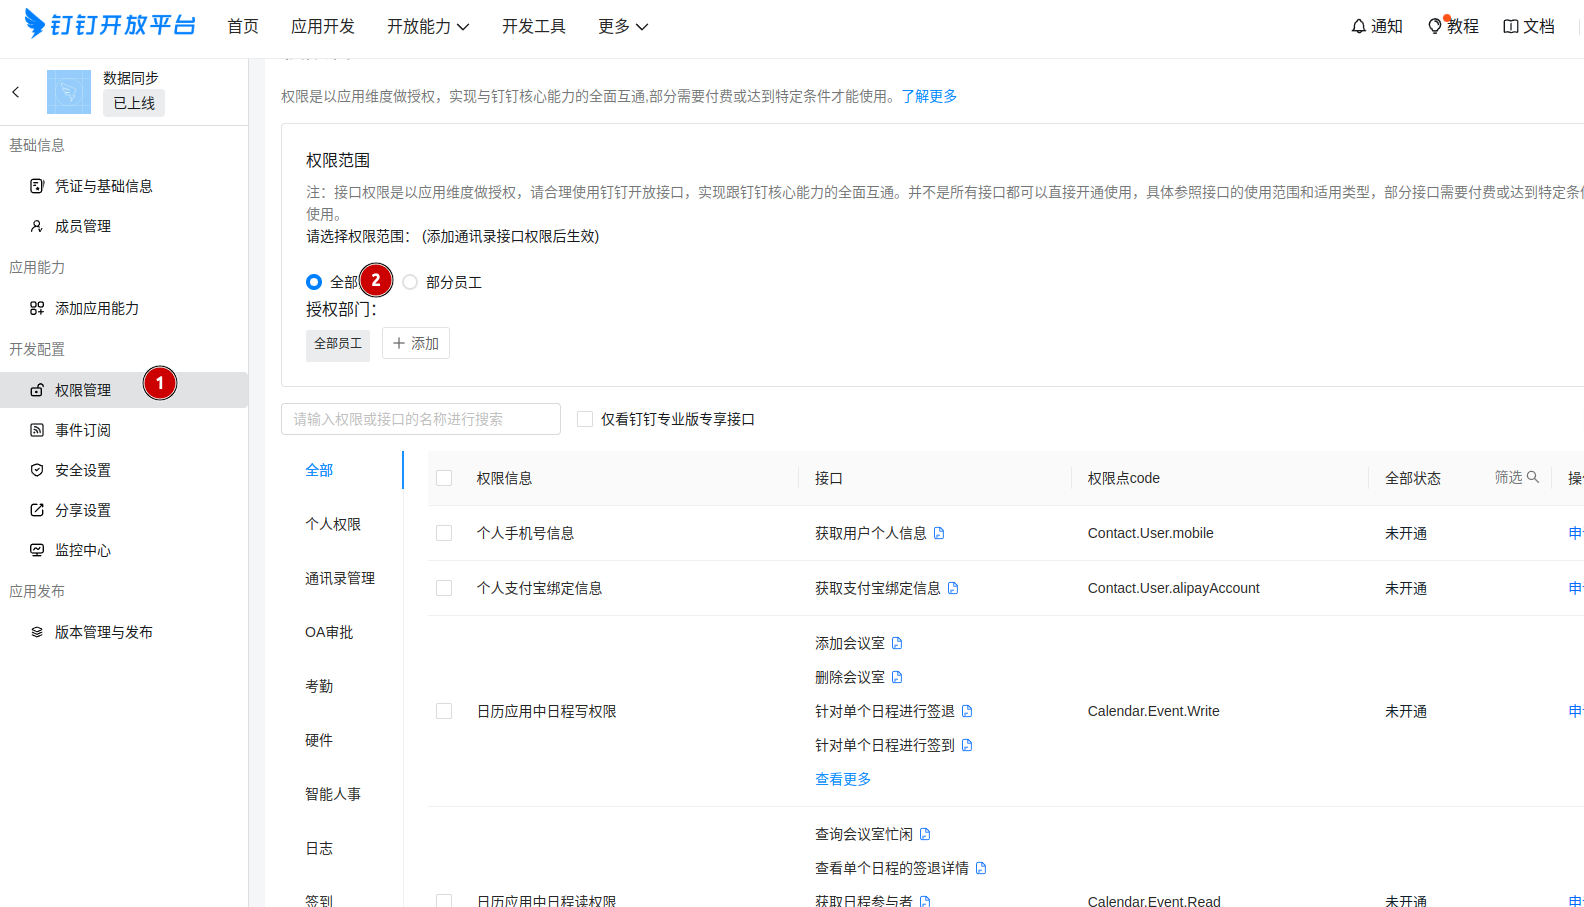
Task: Click the doc icon beside 添加会议室
Action: pyautogui.click(x=897, y=644)
